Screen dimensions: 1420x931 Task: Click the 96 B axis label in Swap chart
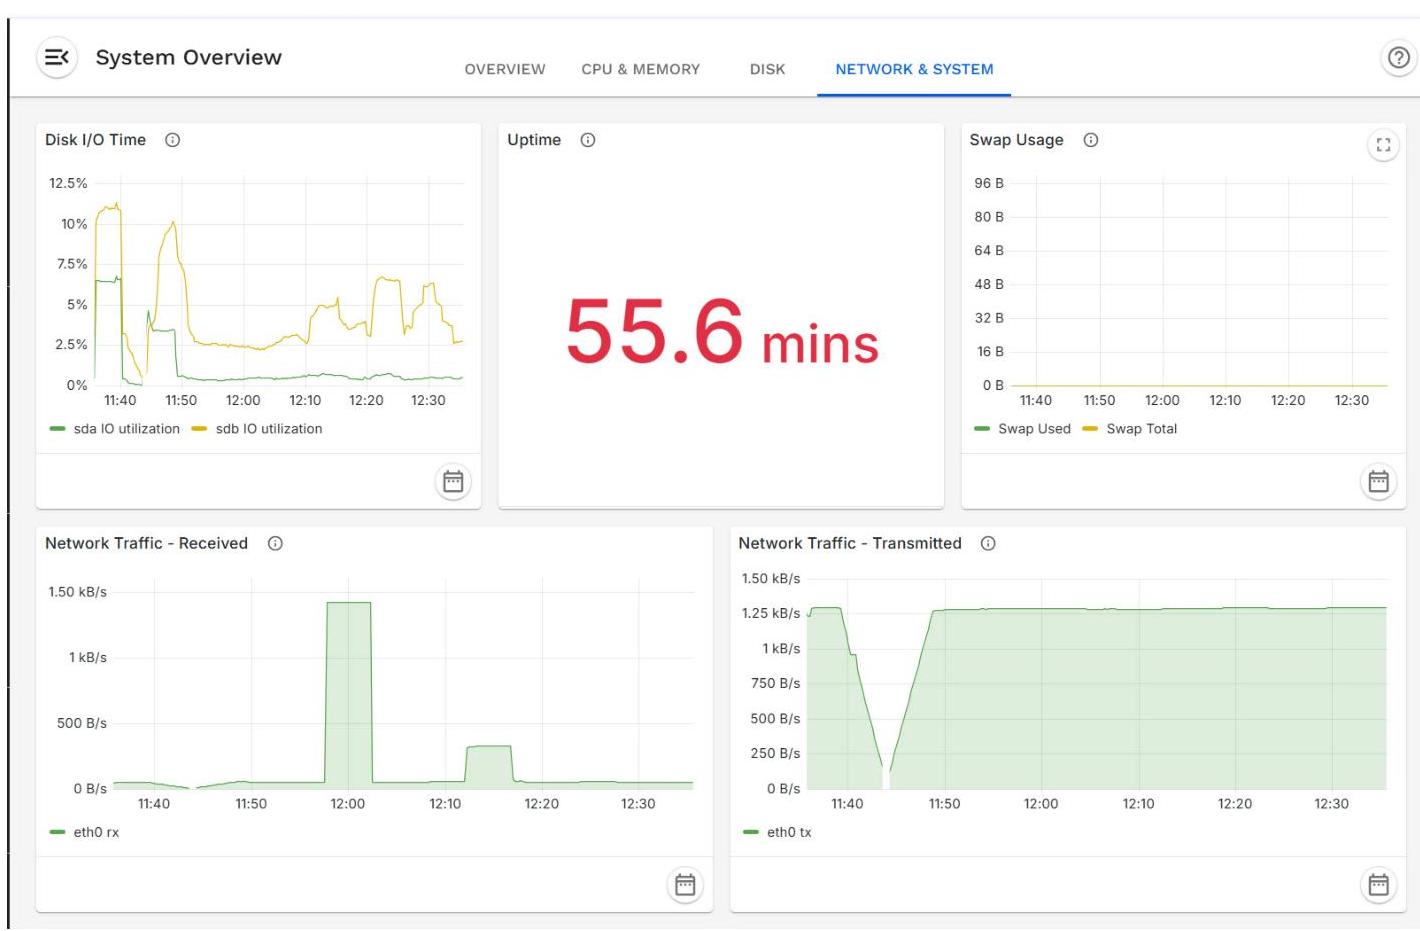(x=989, y=183)
